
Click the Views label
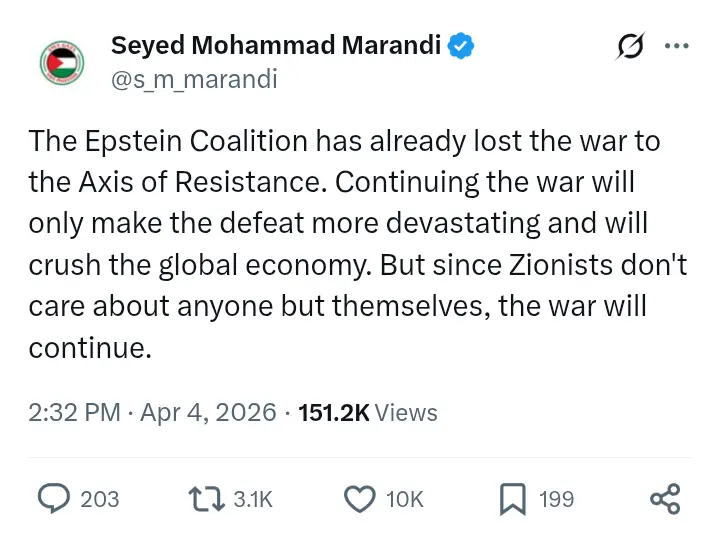click(x=406, y=412)
